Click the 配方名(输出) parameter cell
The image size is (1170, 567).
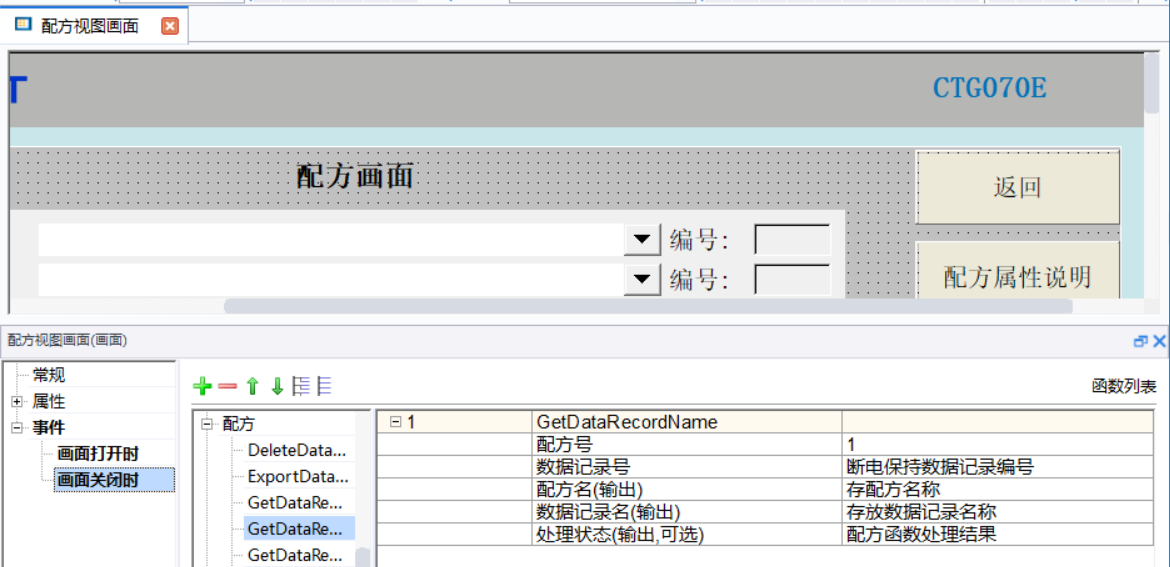click(x=686, y=489)
